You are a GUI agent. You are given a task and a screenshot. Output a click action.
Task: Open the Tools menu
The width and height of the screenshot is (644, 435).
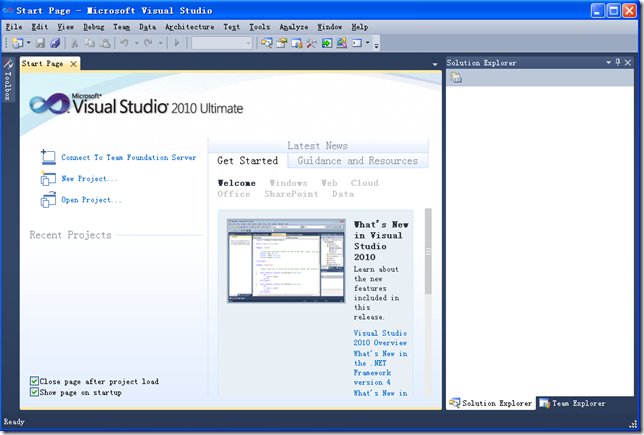pos(260,27)
